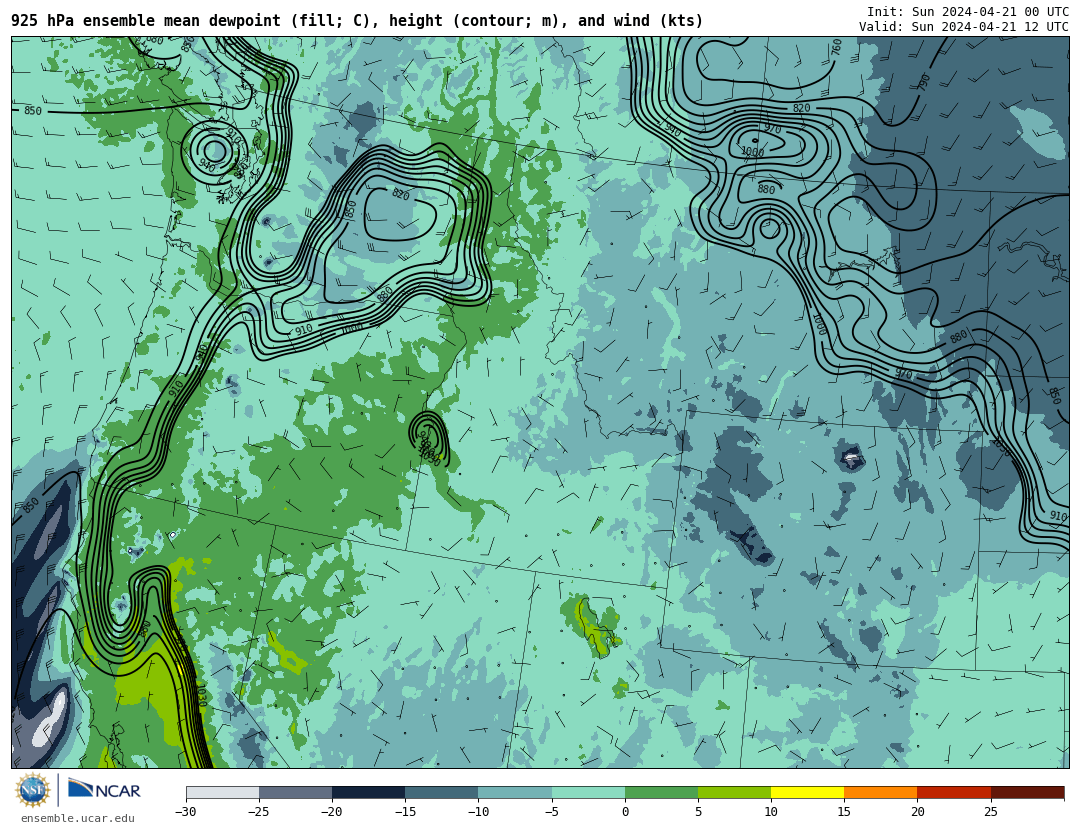
Task: Click the Init: Sun 2024-04-21 00 UTC text
Action: (x=968, y=12)
